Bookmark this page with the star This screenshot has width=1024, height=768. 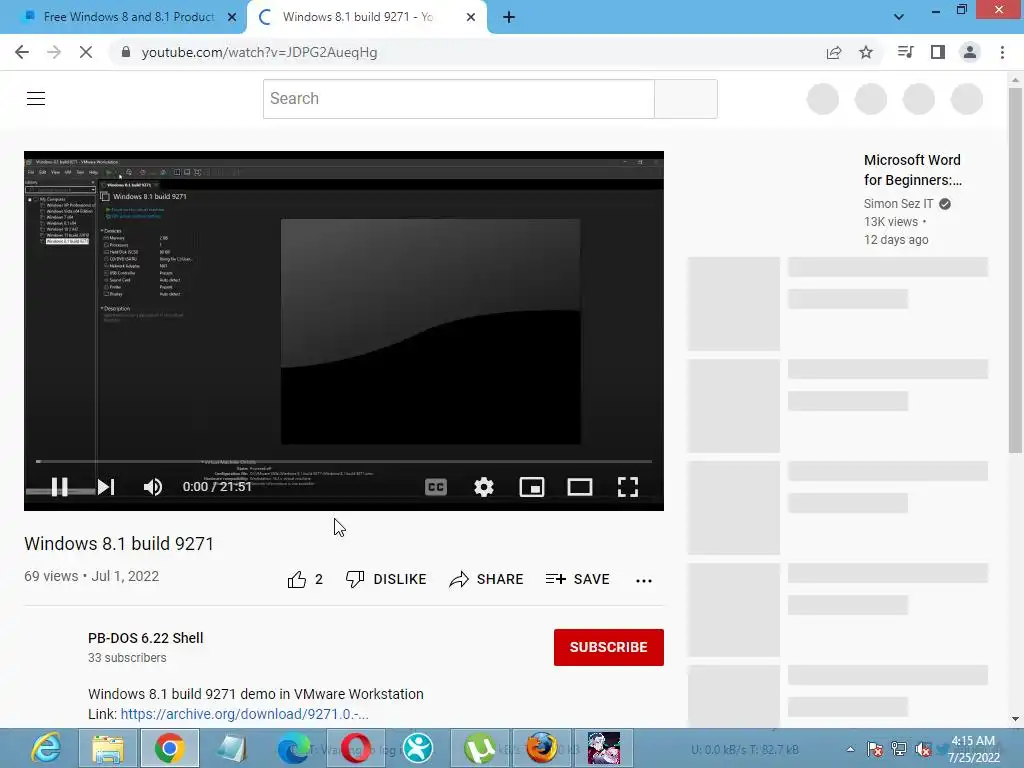pos(866,52)
